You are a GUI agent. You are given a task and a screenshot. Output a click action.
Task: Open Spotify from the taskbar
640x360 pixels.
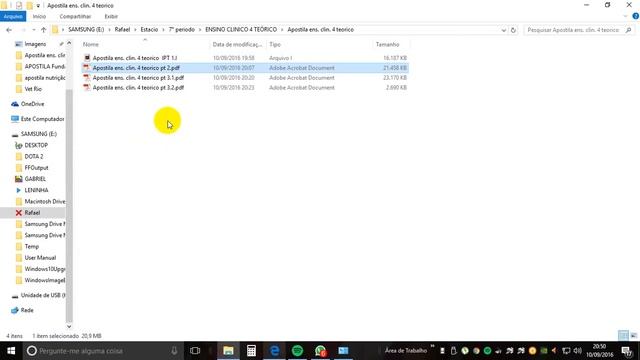click(298, 351)
